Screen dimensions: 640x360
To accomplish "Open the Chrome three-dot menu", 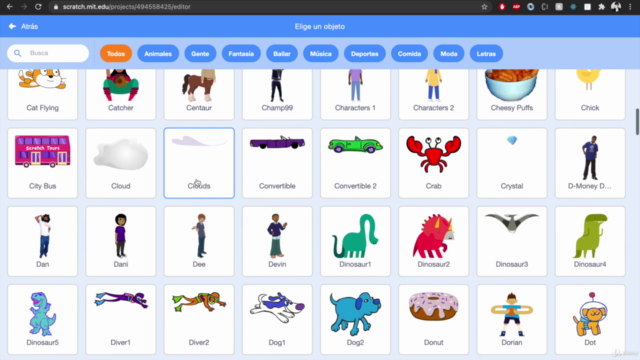I will [x=631, y=7].
